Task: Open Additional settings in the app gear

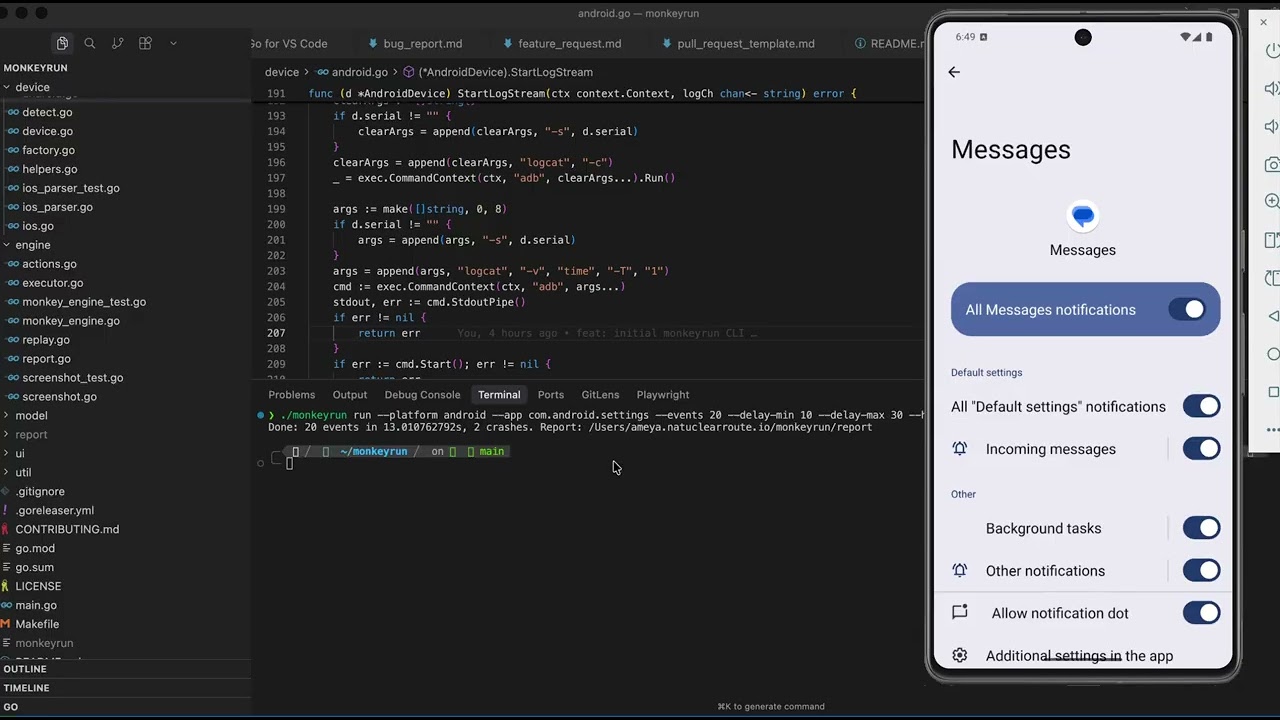Action: 960,656
